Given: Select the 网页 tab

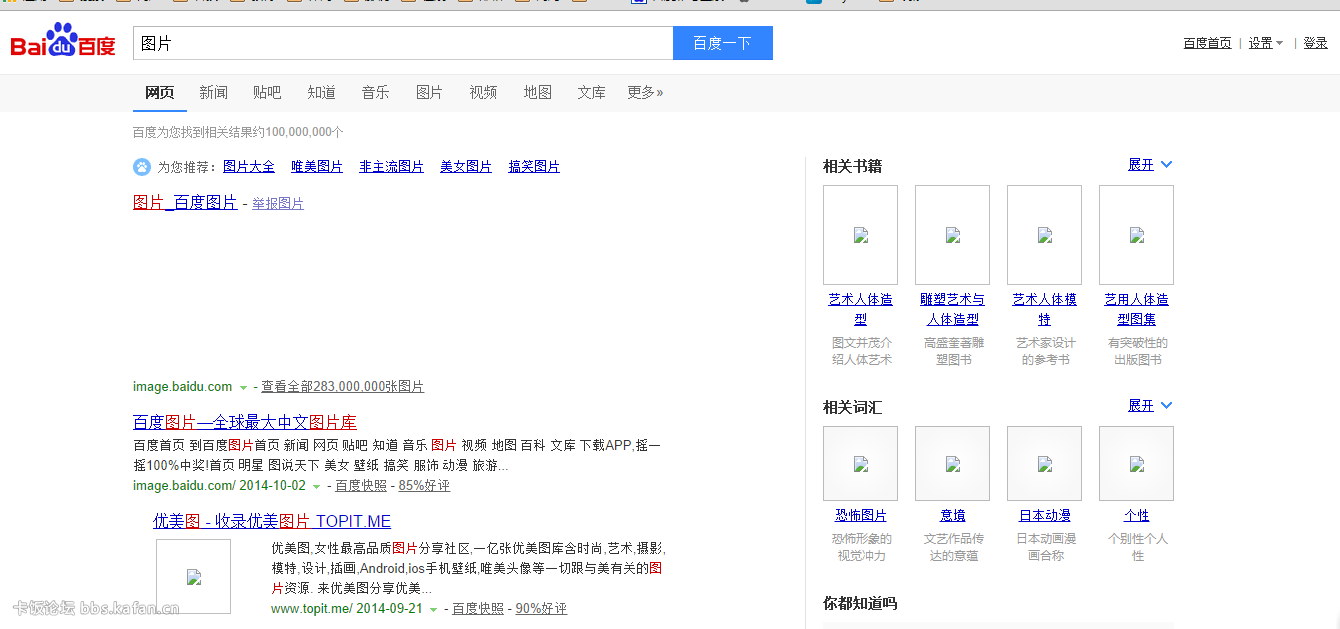Looking at the screenshot, I should point(160,92).
